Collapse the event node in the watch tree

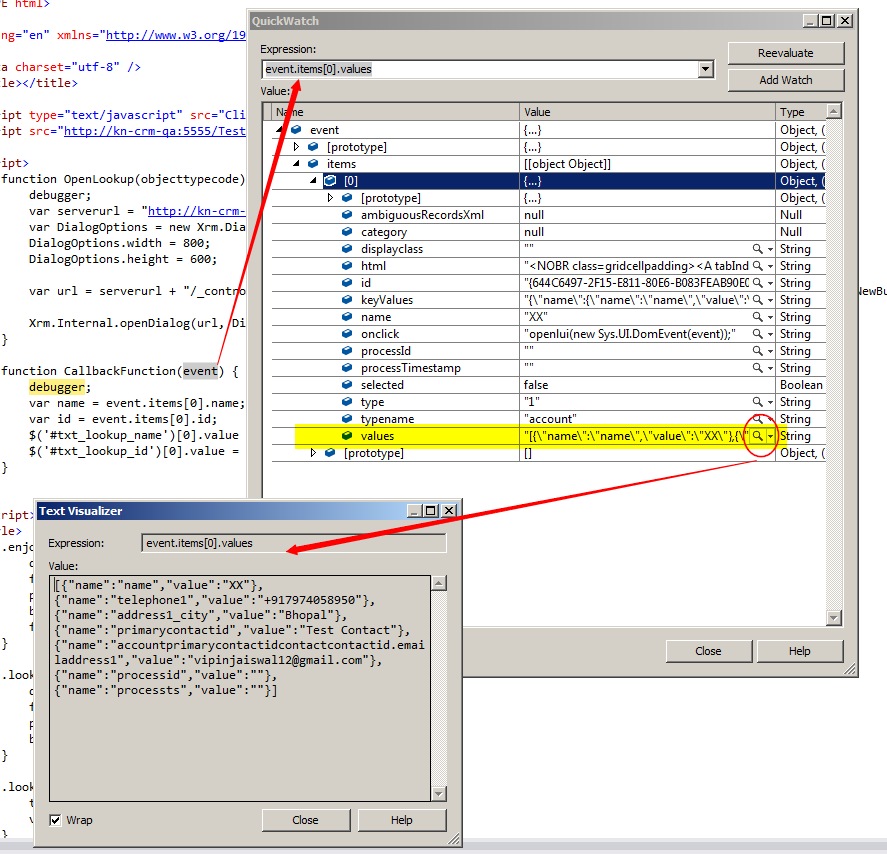pos(278,129)
